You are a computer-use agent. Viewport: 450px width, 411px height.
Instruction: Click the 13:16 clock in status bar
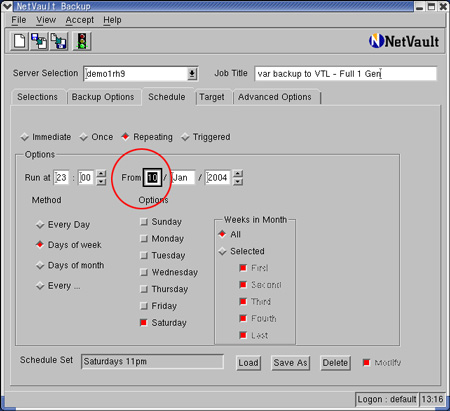point(432,399)
